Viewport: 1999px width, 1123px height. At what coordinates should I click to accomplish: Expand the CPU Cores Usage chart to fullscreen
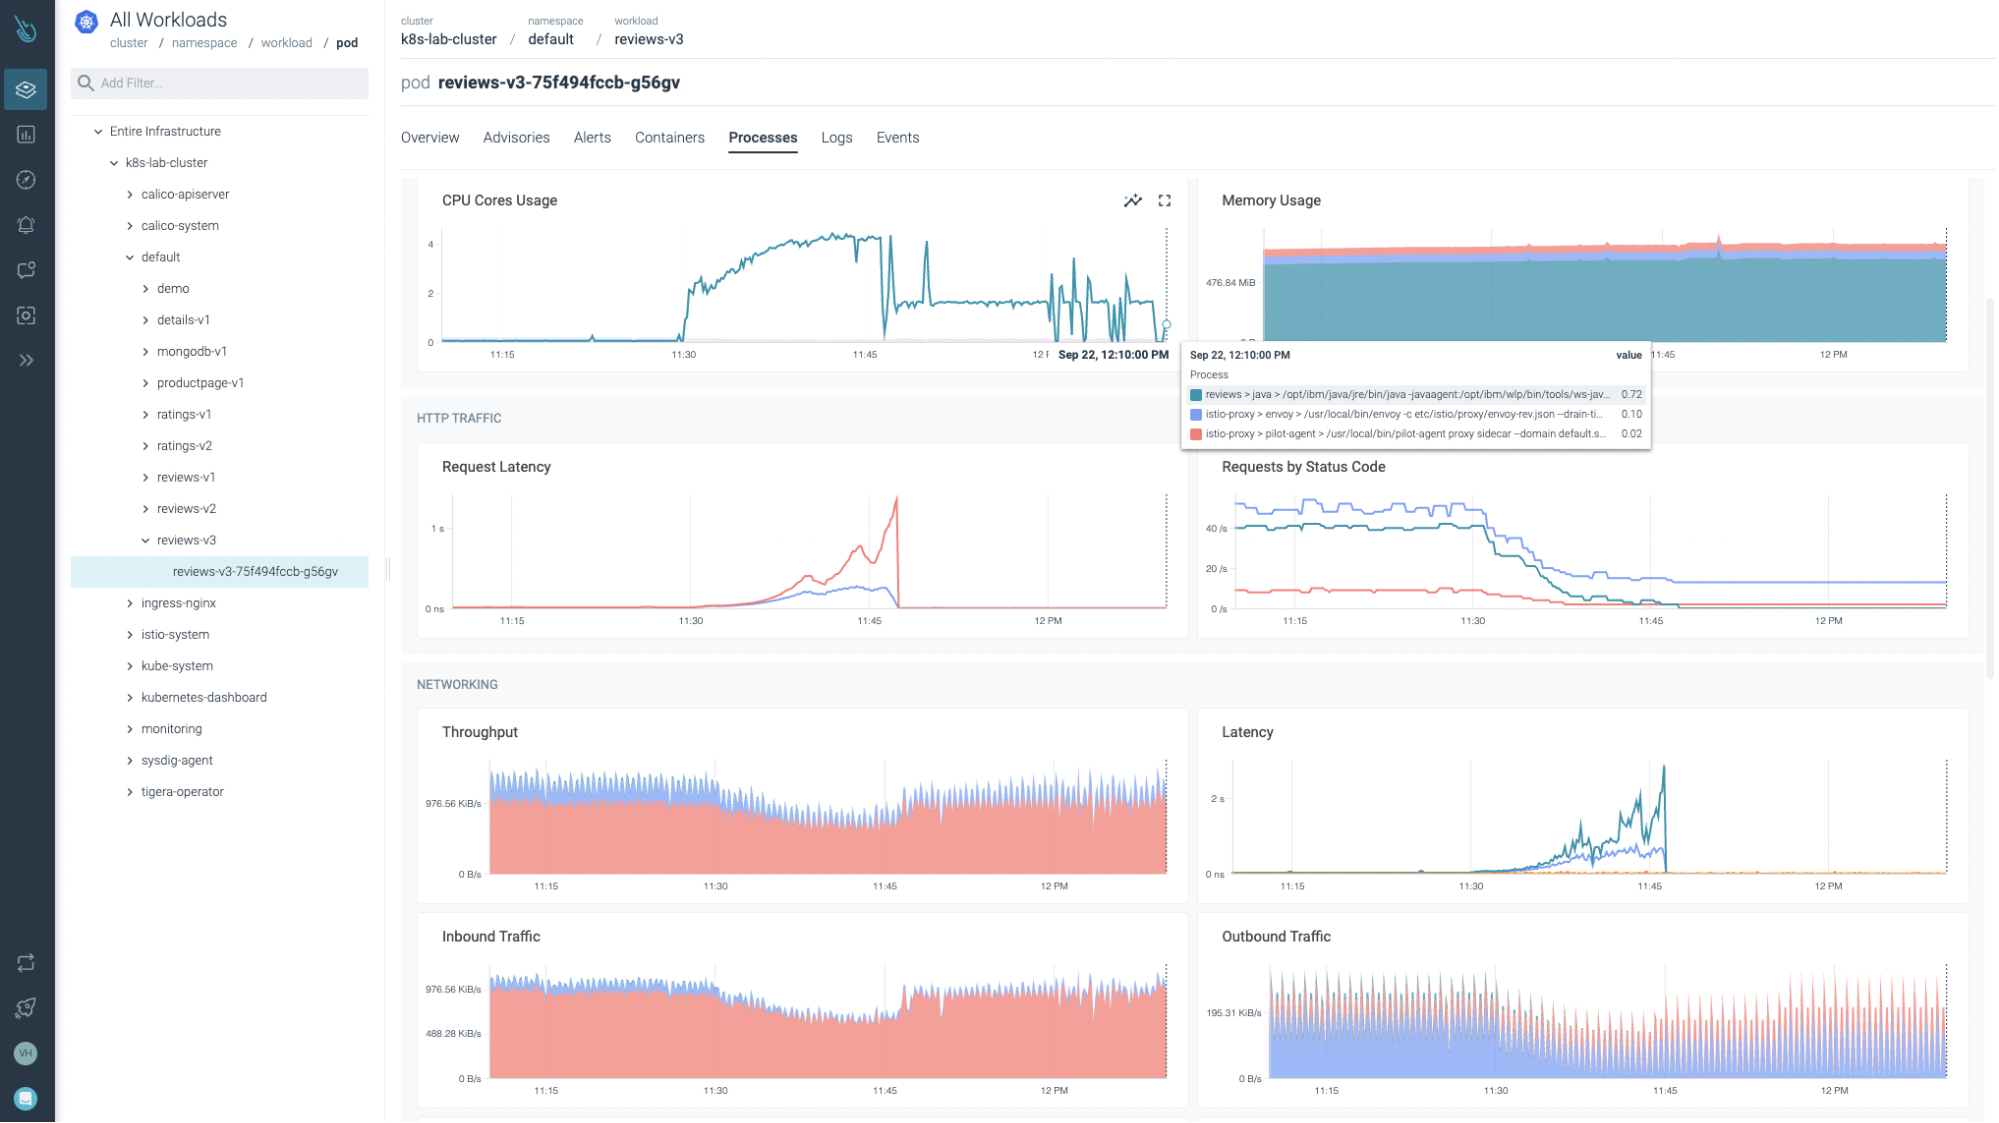[x=1164, y=200]
